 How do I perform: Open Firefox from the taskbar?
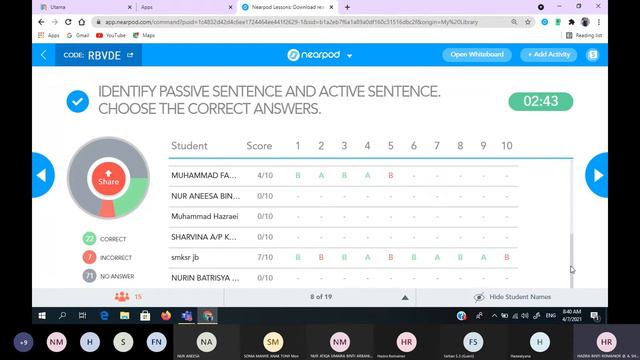[x=166, y=316]
